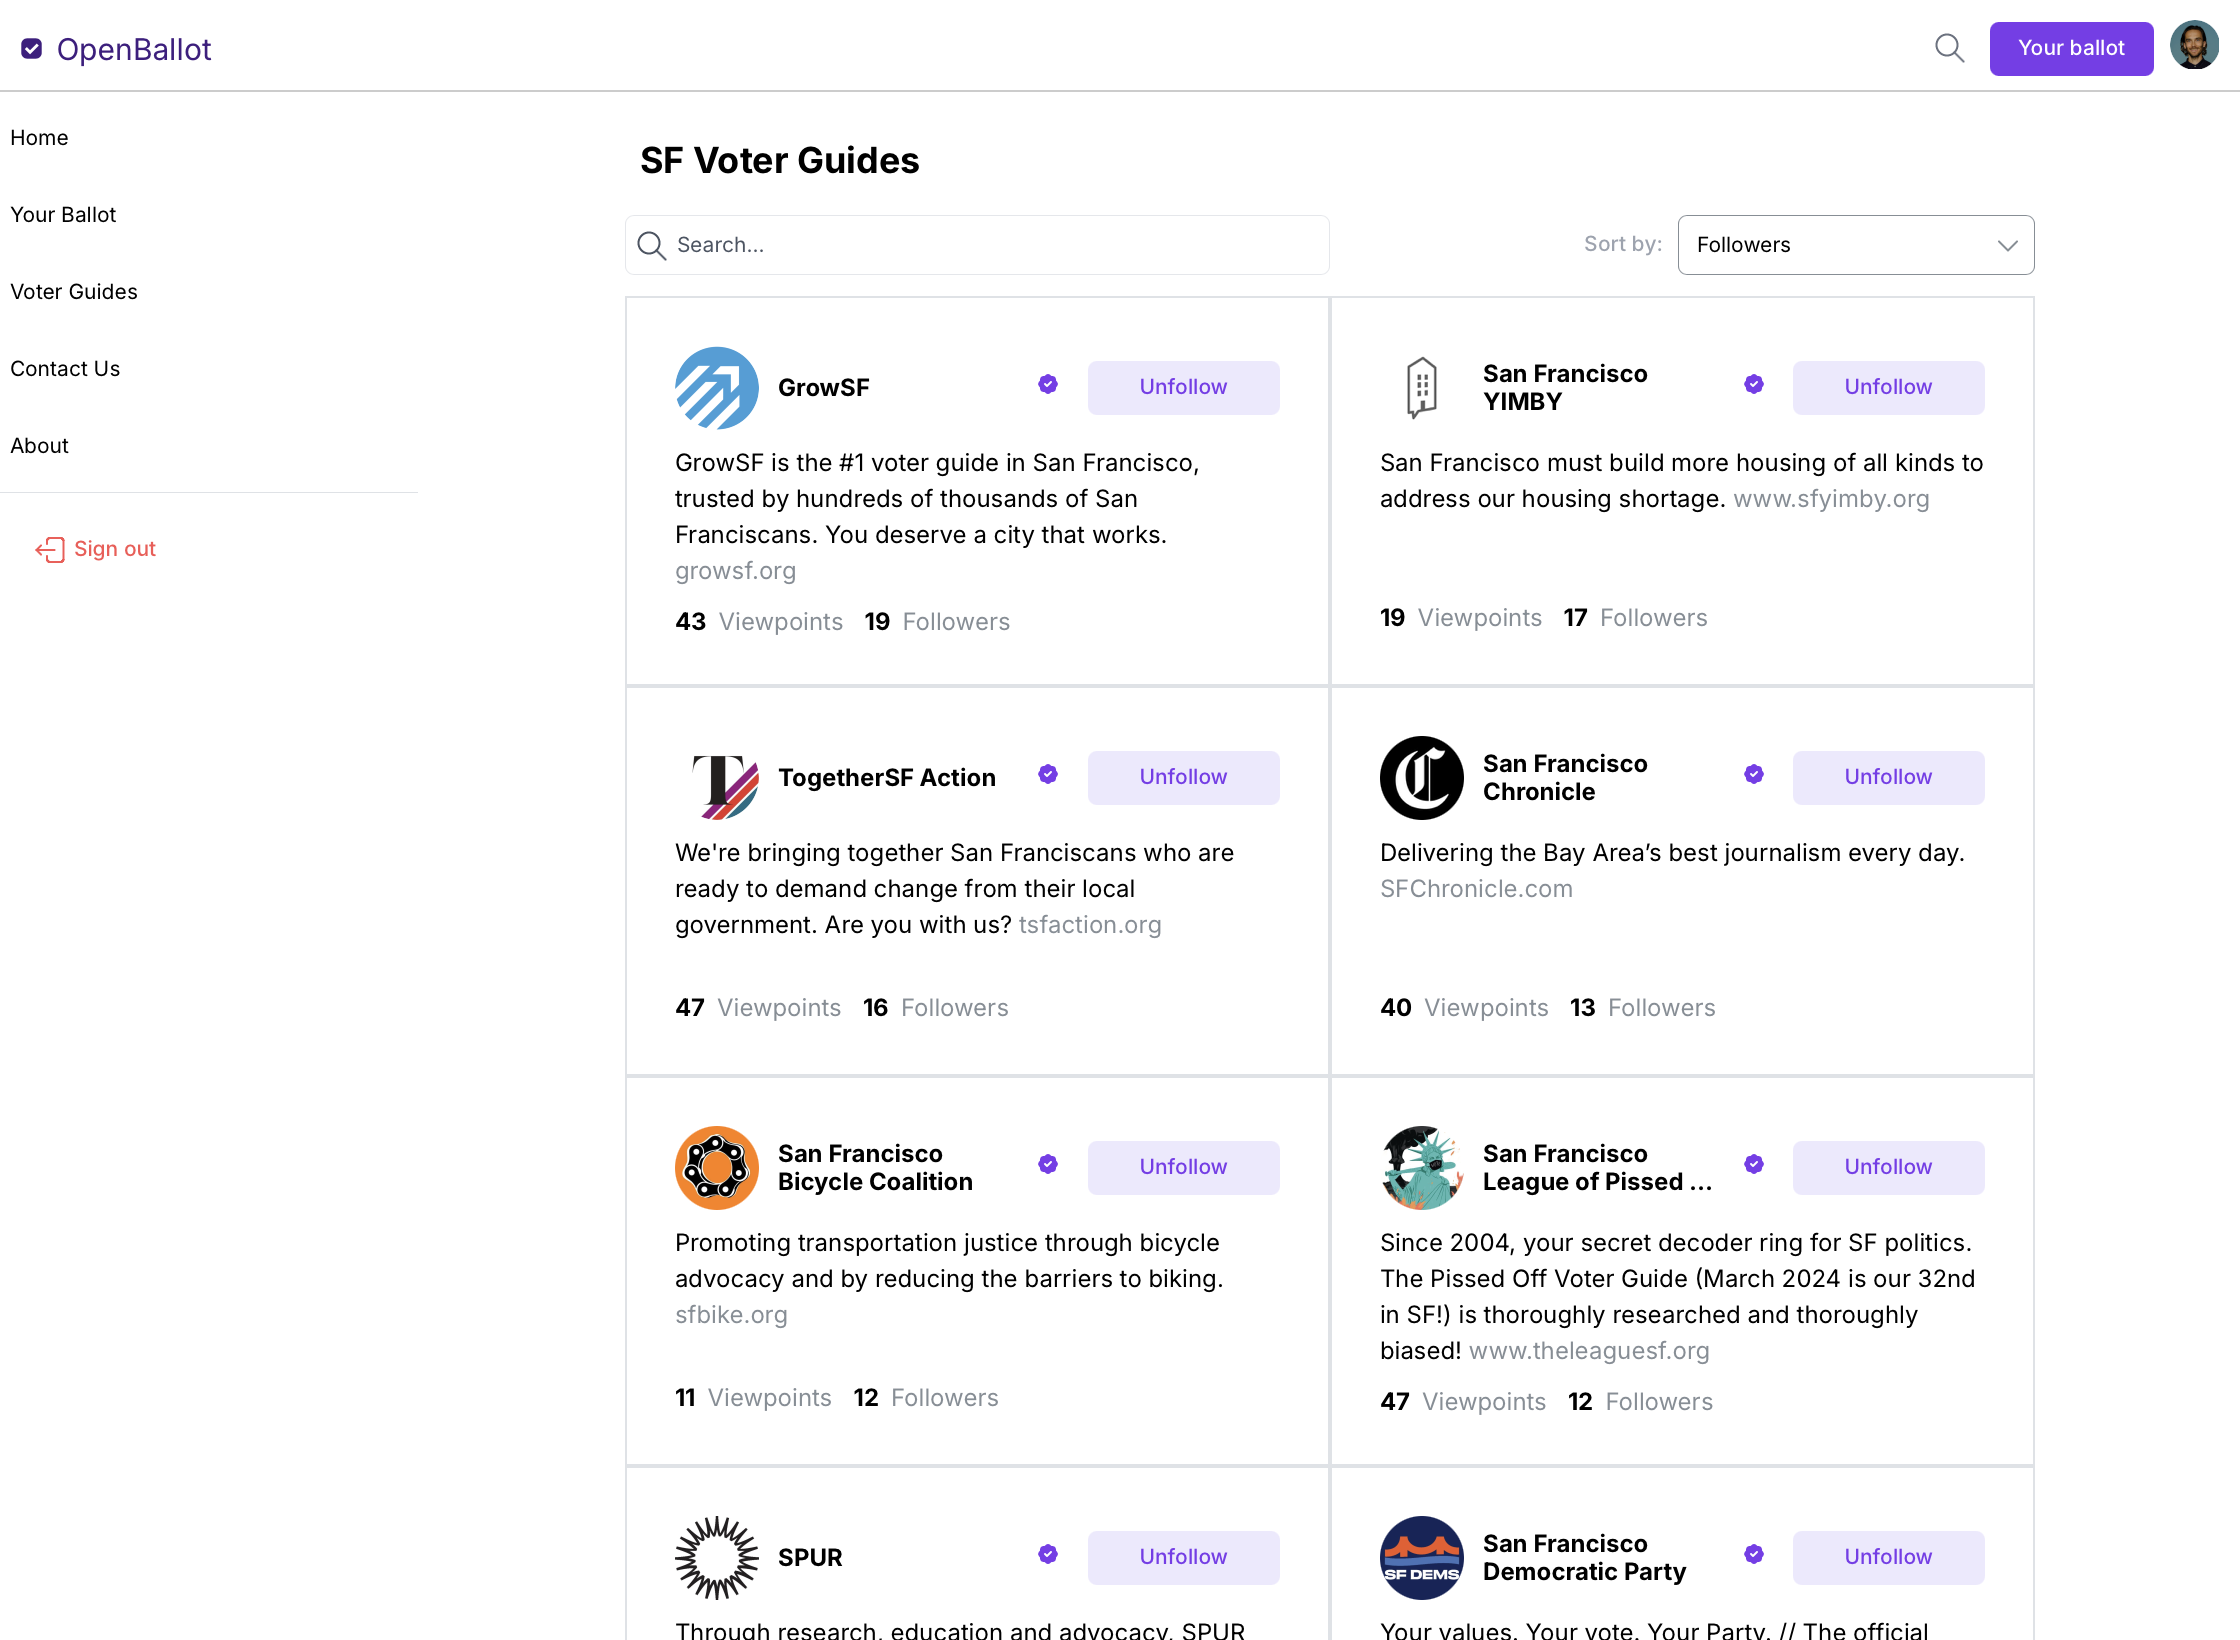This screenshot has width=2240, height=1640.
Task: Click the SPUR guide title
Action: (810, 1558)
